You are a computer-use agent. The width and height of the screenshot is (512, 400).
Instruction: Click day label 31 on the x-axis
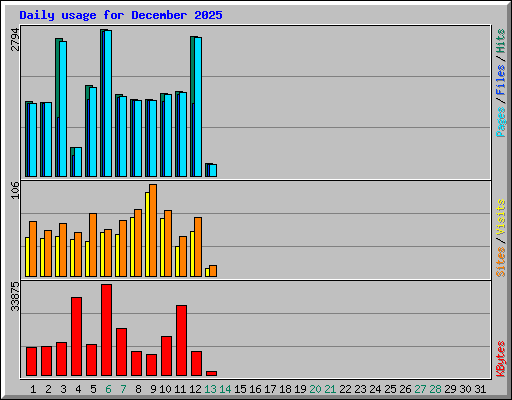(x=480, y=389)
